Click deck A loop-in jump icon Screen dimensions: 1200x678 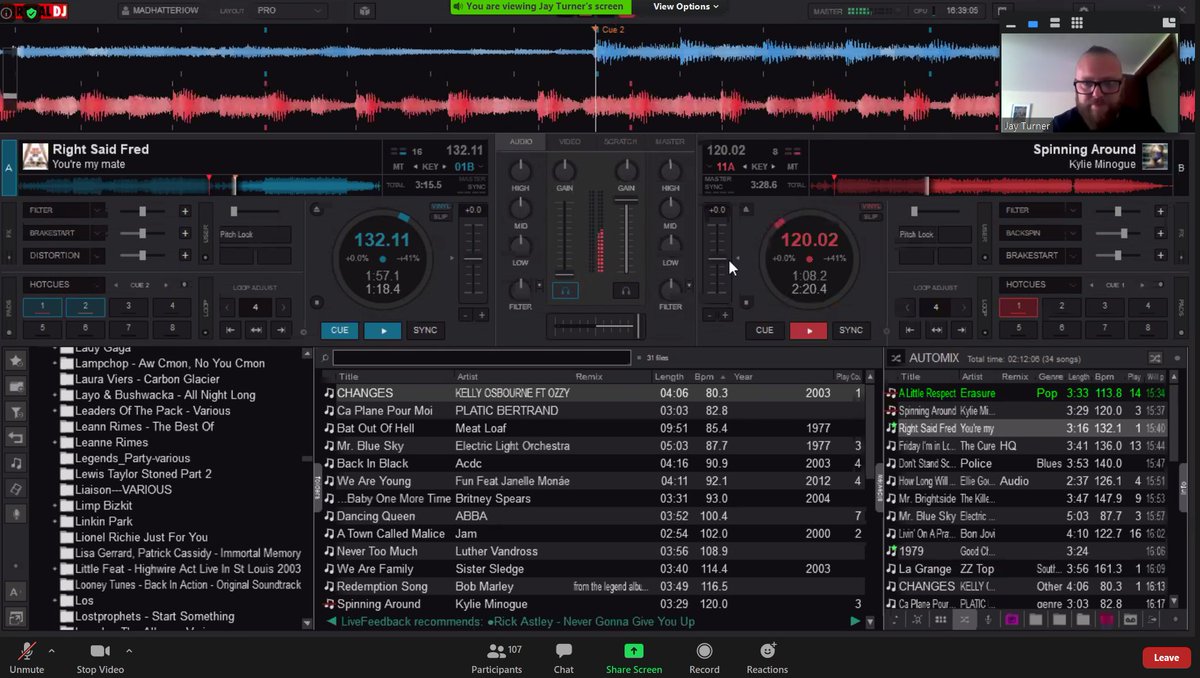point(230,330)
